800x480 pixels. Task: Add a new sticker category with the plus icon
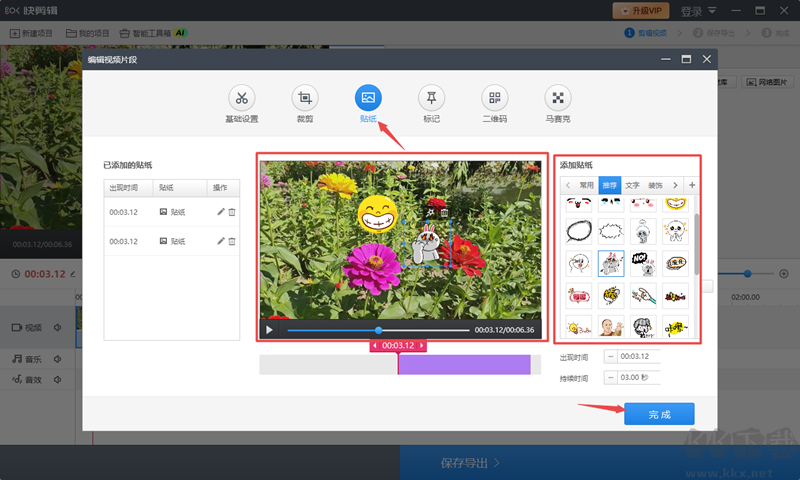pyautogui.click(x=692, y=185)
